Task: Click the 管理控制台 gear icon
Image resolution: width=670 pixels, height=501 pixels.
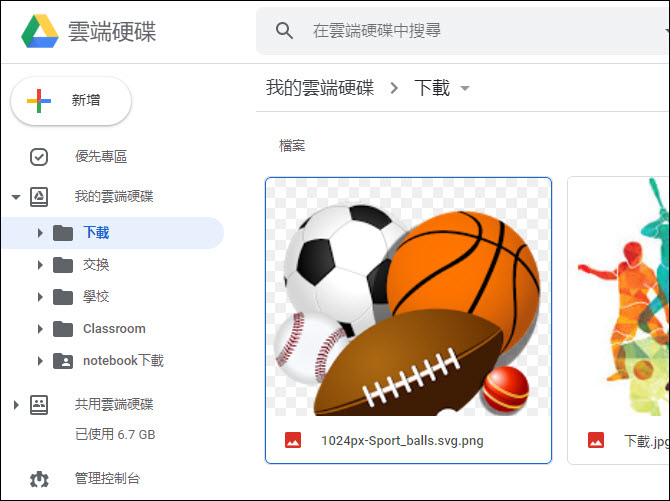Action: tap(39, 479)
